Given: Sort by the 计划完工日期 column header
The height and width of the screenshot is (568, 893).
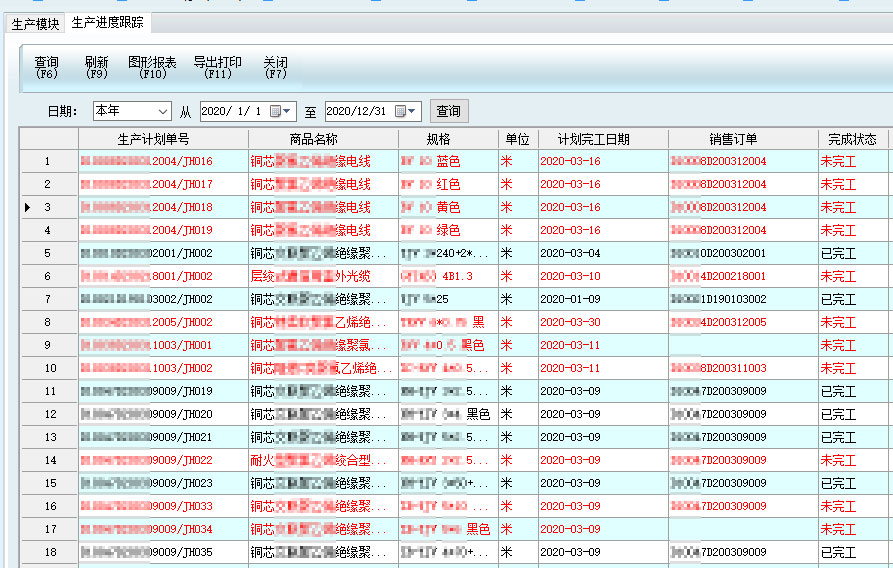Looking at the screenshot, I should [603, 139].
